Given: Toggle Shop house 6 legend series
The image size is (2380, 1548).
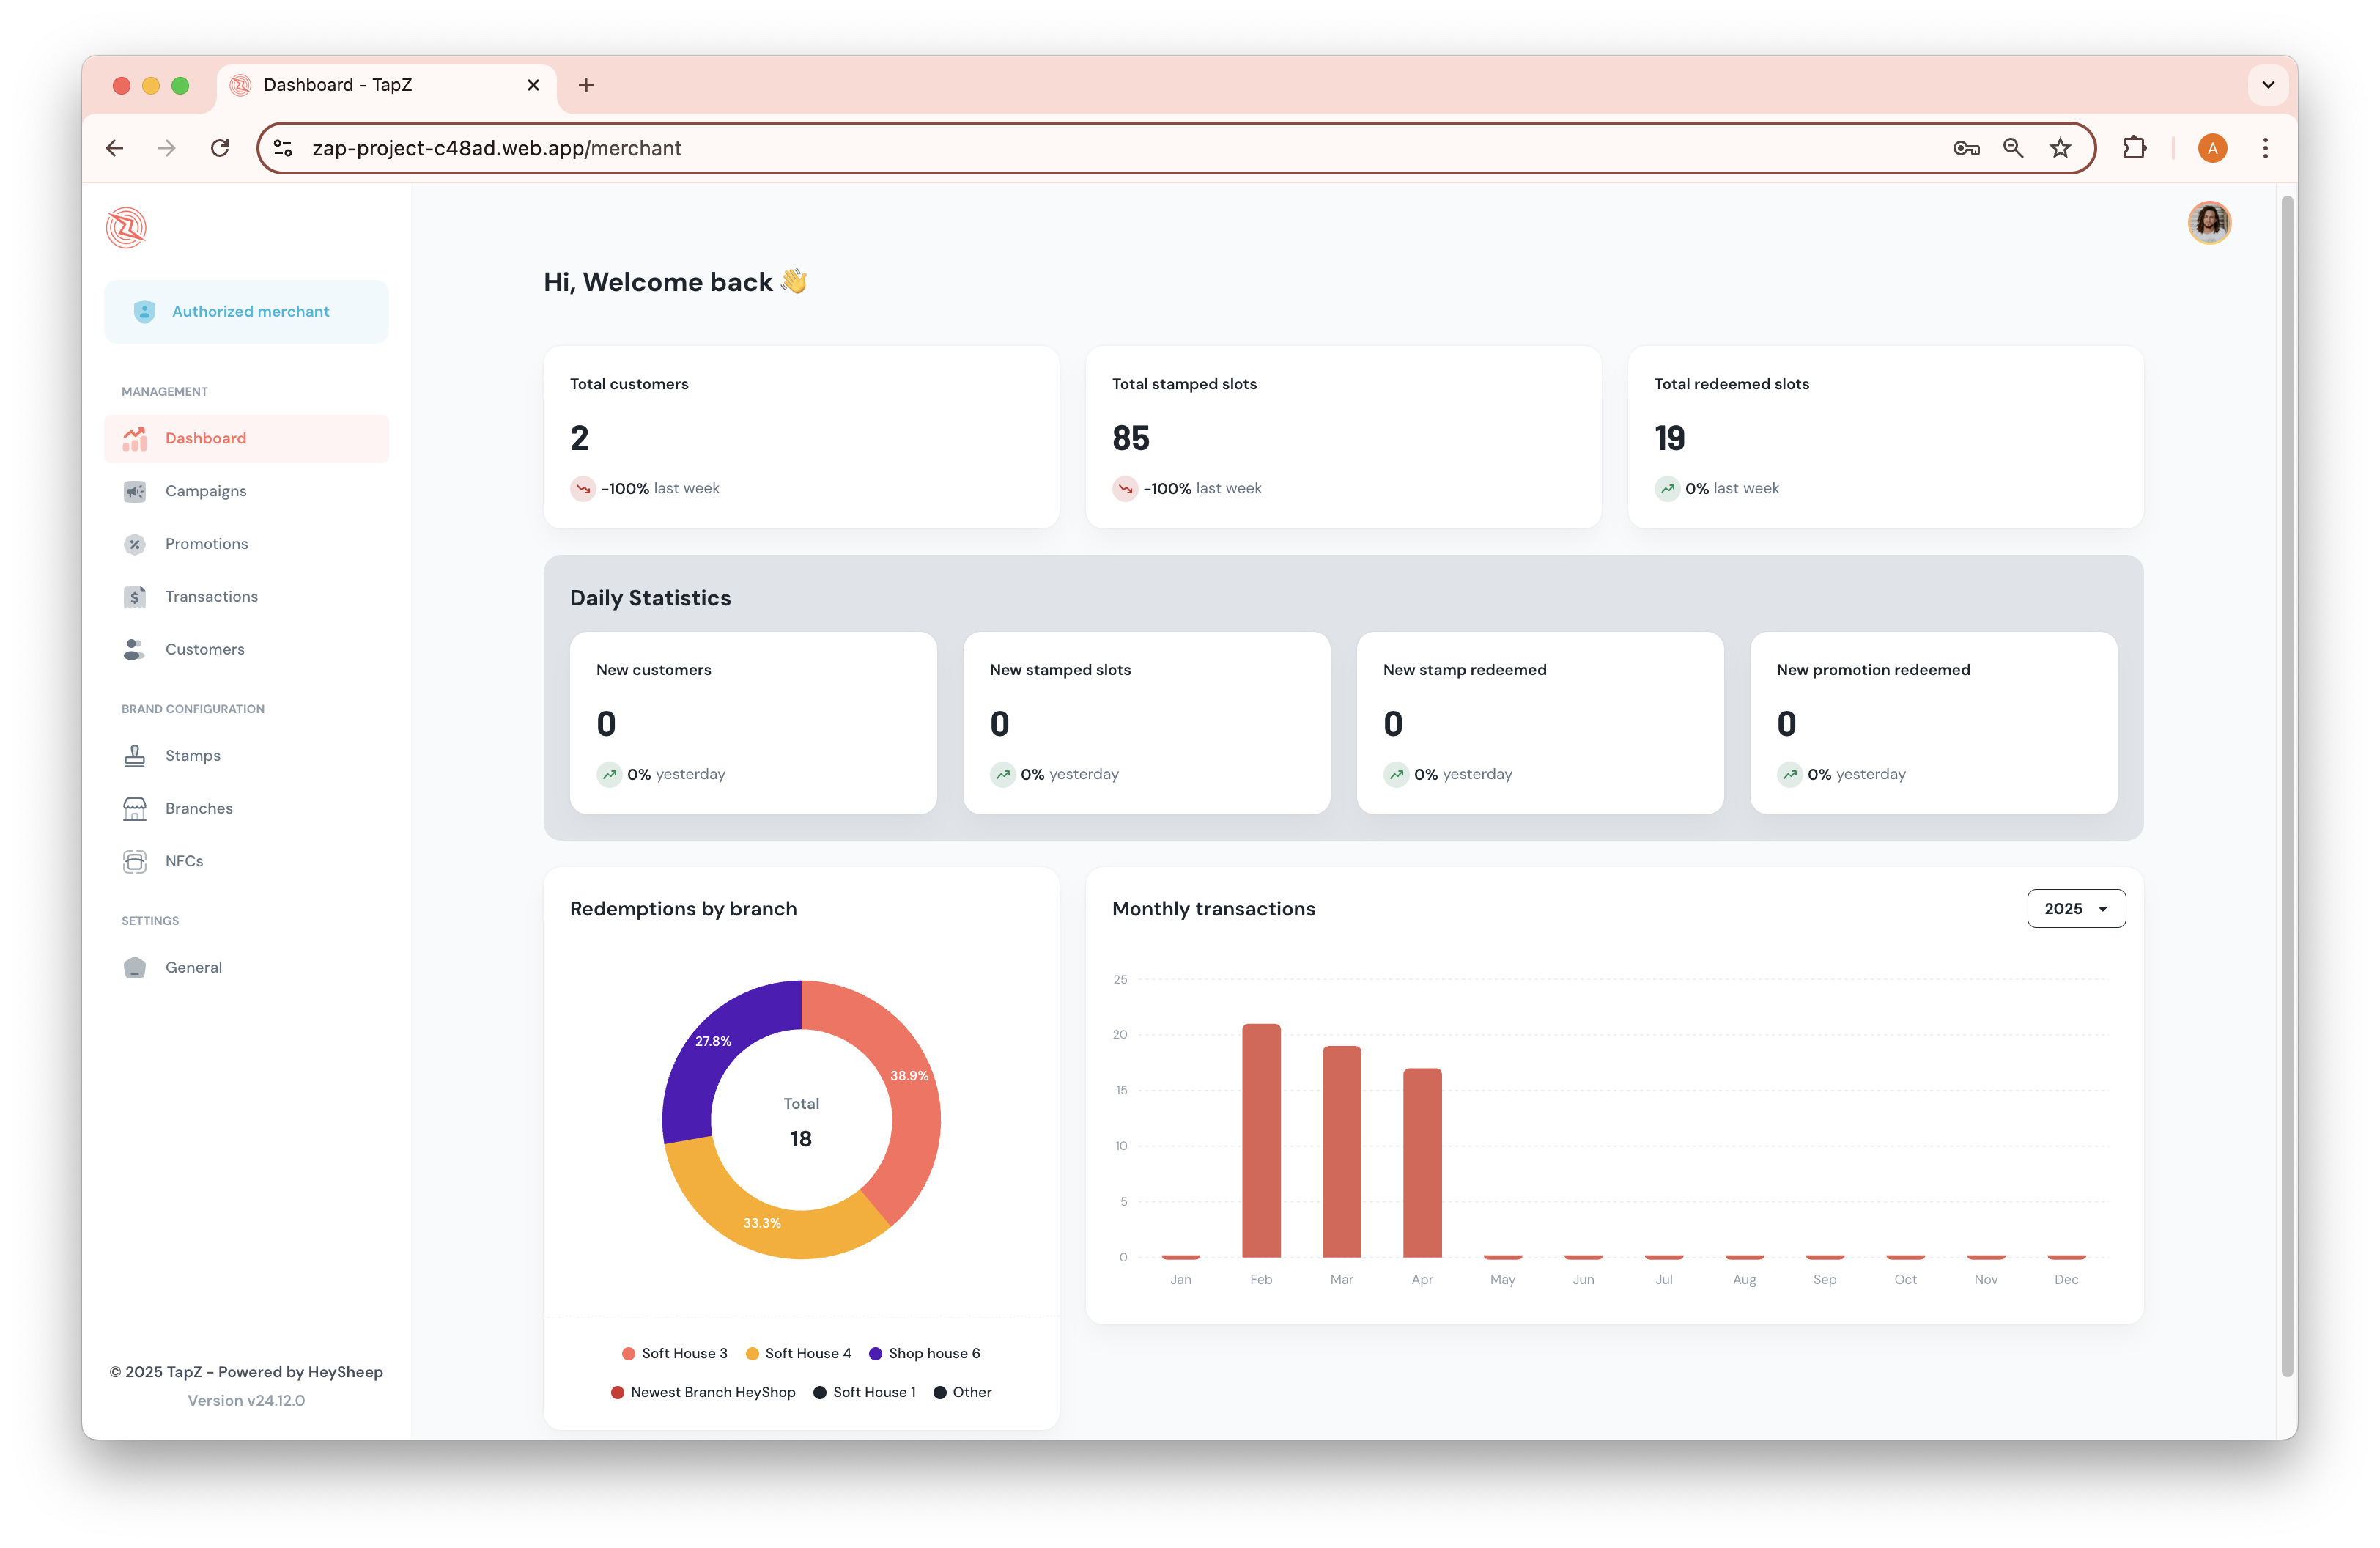Looking at the screenshot, I should point(925,1353).
